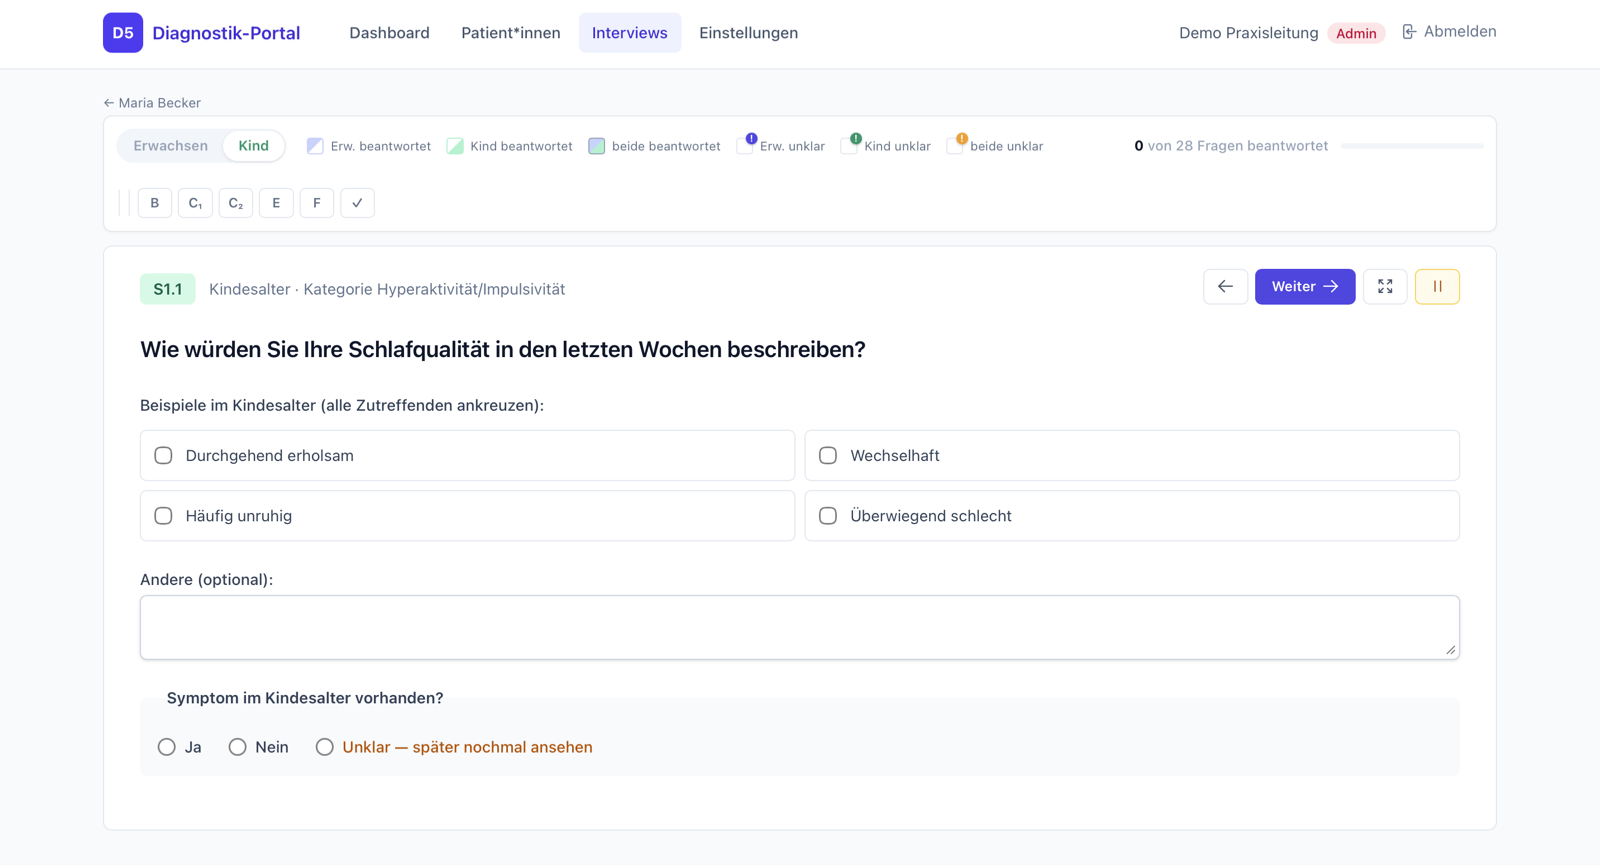Click the Kind beantwortet legend swatch
Viewport: 1600px width, 865px height.
(x=455, y=146)
